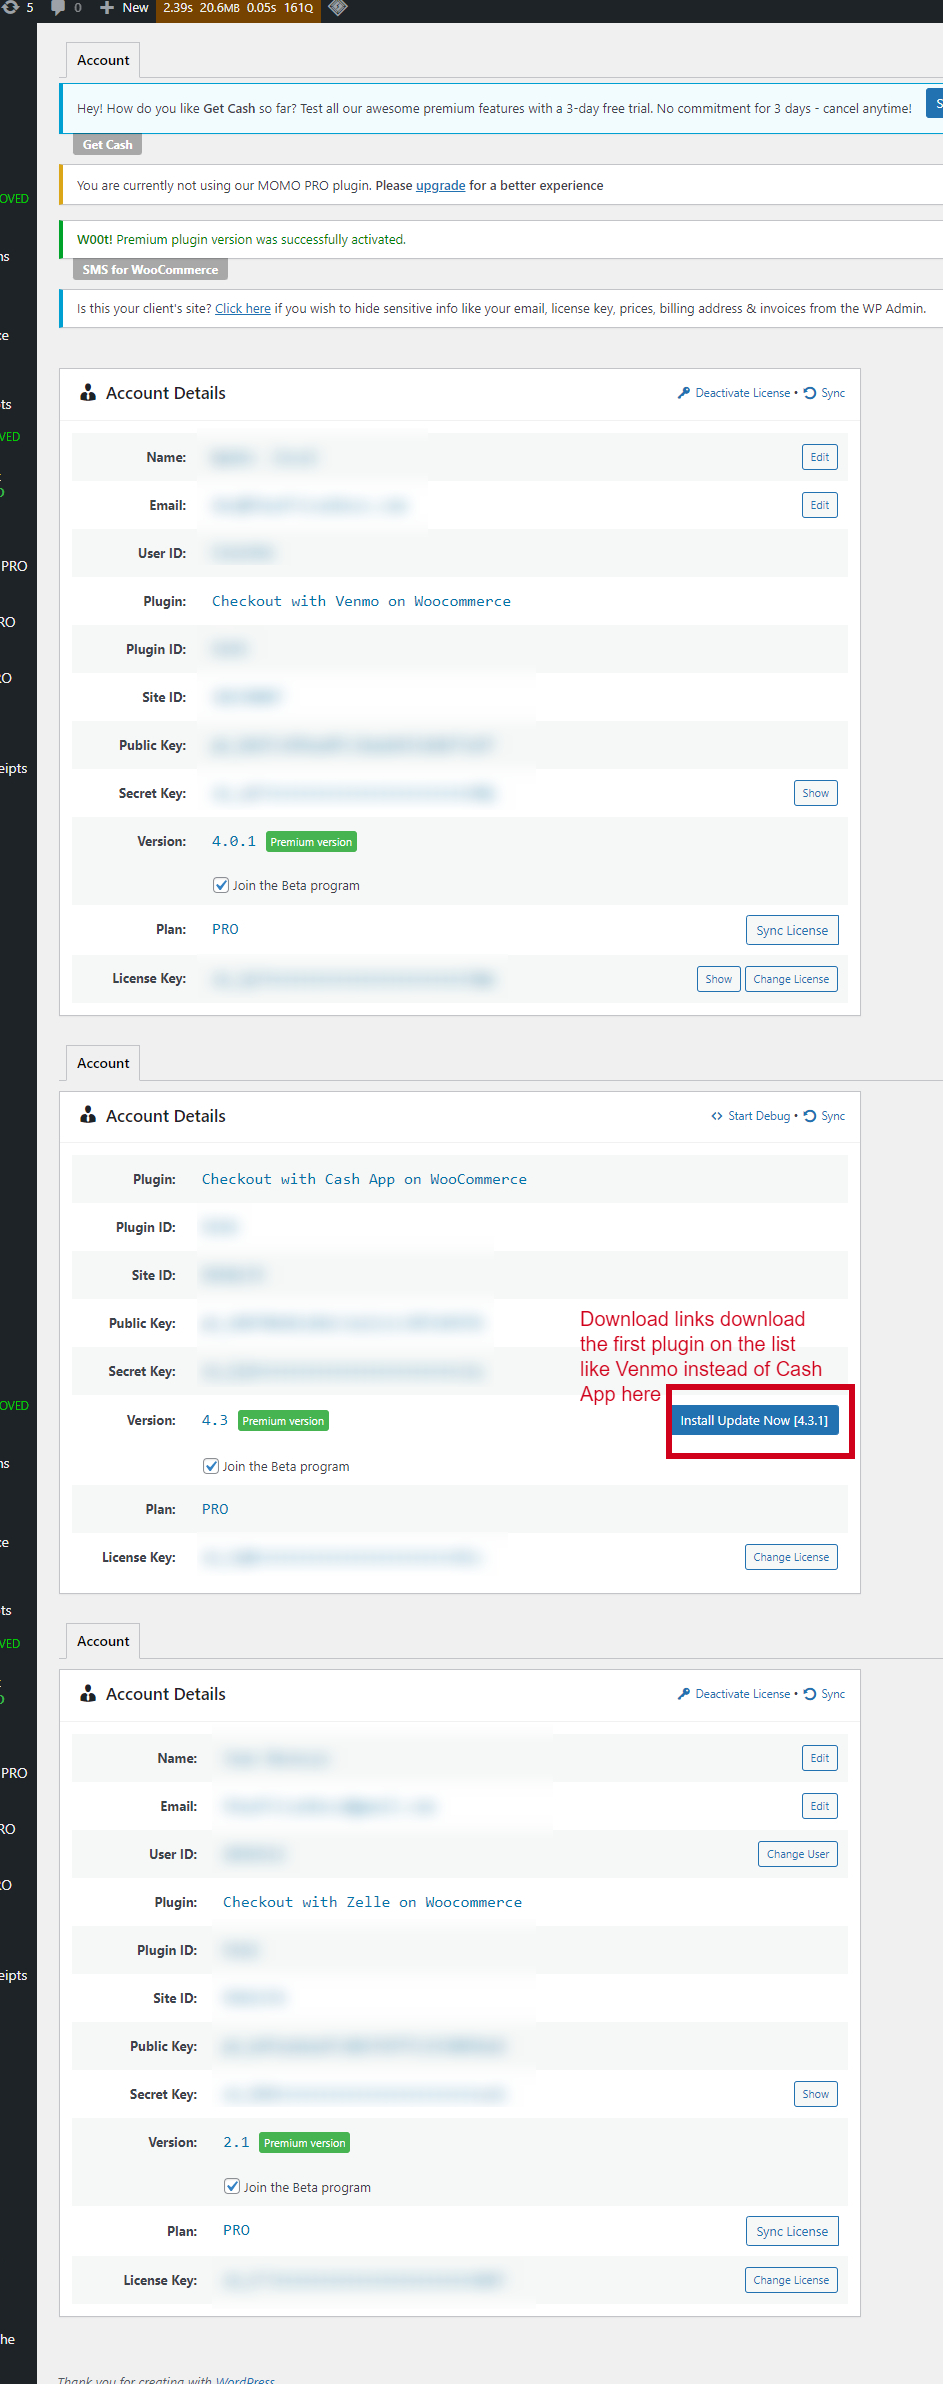
Task: Click Premium version badge next to 2.1
Action: 304,2143
